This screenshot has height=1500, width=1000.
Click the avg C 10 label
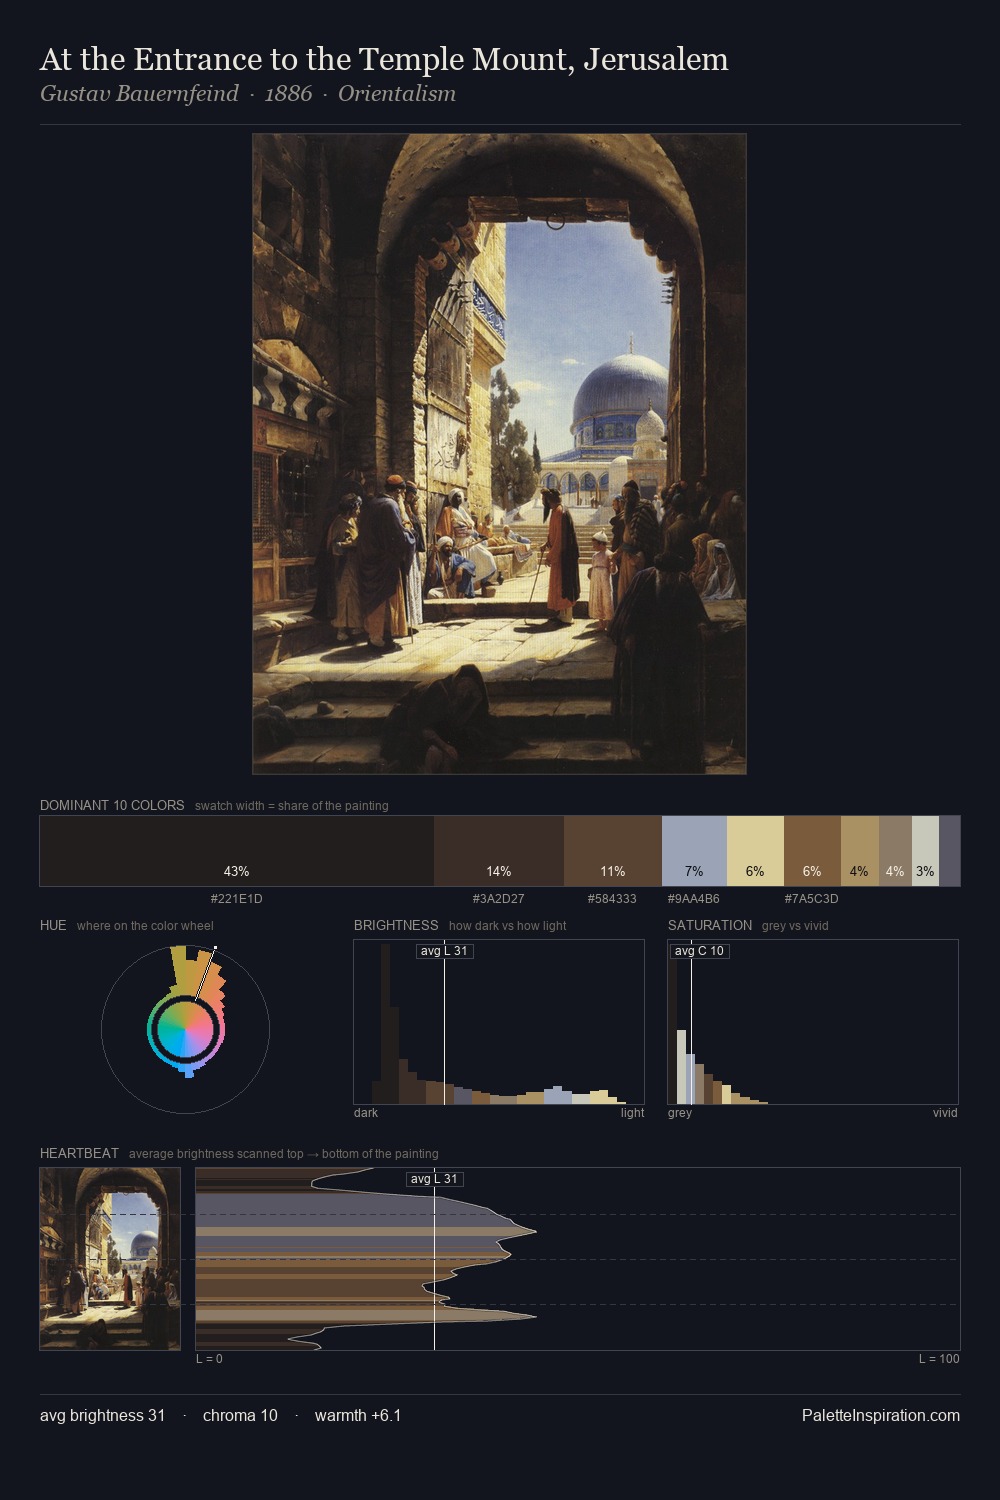699,951
